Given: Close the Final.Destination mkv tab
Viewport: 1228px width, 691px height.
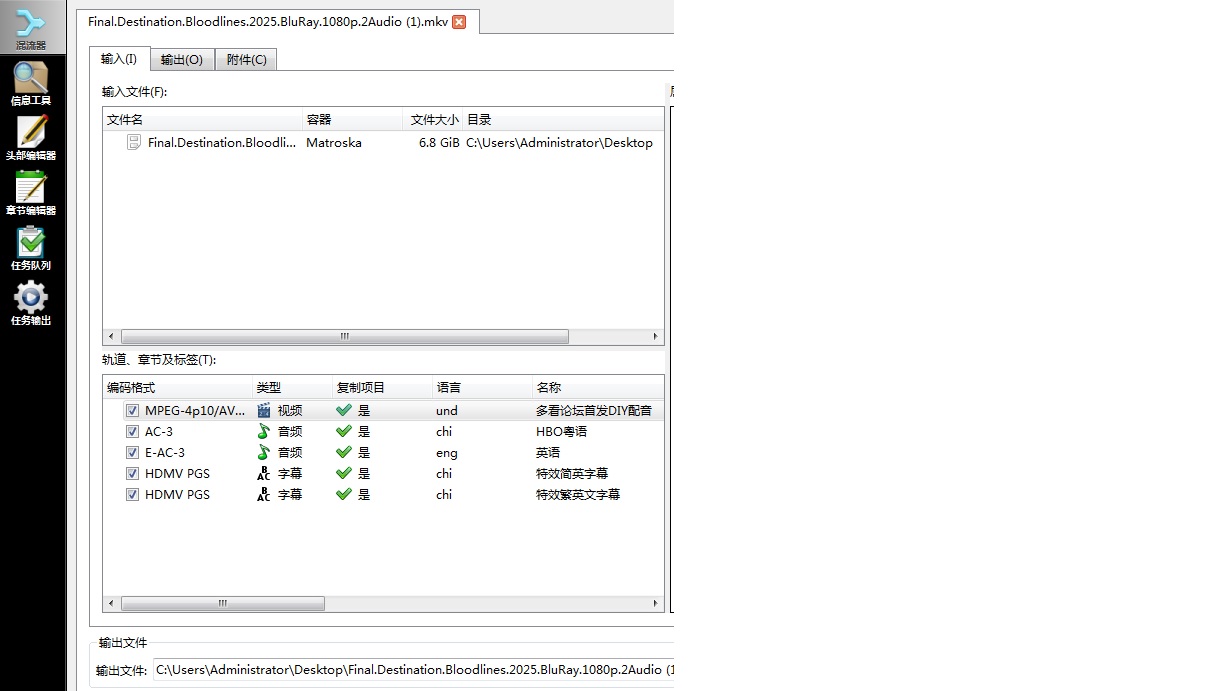Looking at the screenshot, I should (x=459, y=22).
